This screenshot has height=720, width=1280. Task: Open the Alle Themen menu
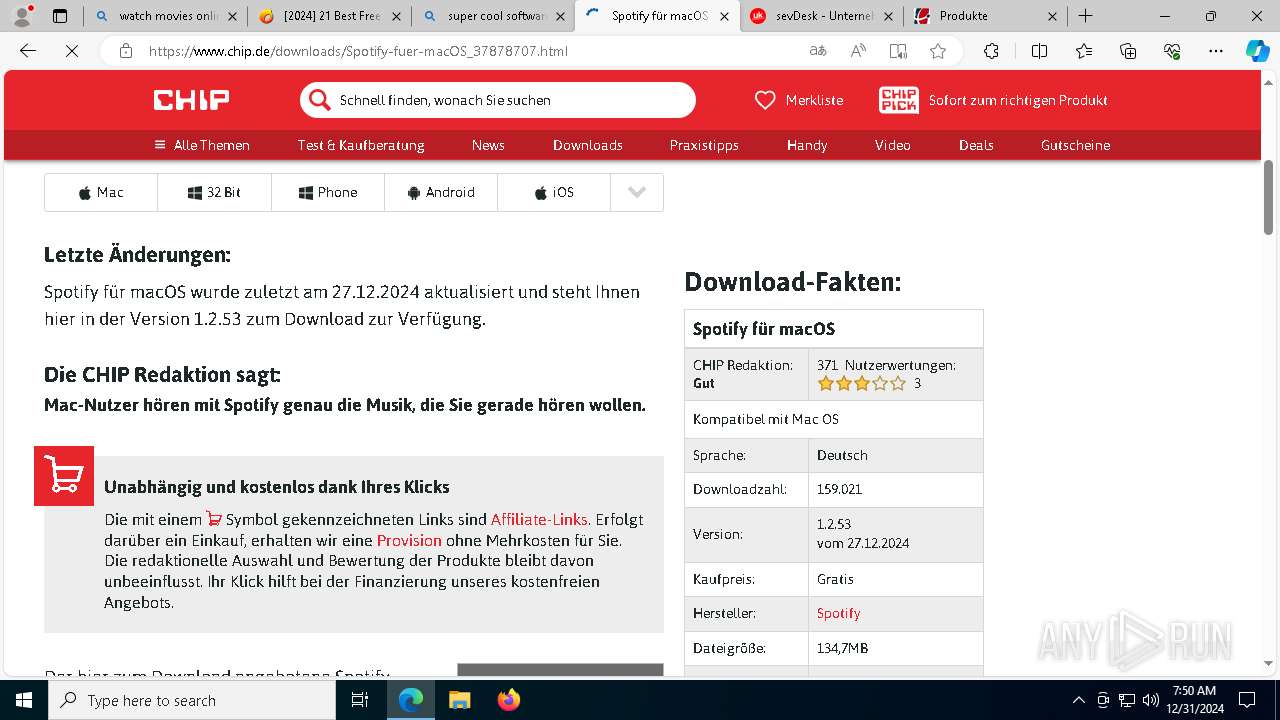(x=202, y=145)
